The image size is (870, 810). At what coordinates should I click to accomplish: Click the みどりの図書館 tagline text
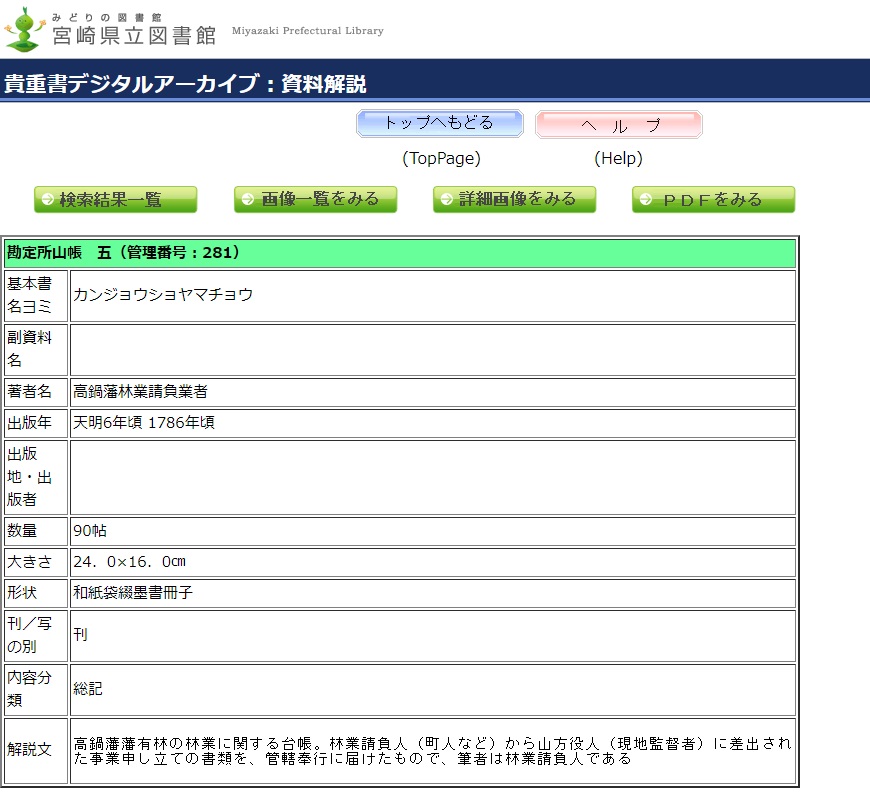pyautogui.click(x=107, y=18)
